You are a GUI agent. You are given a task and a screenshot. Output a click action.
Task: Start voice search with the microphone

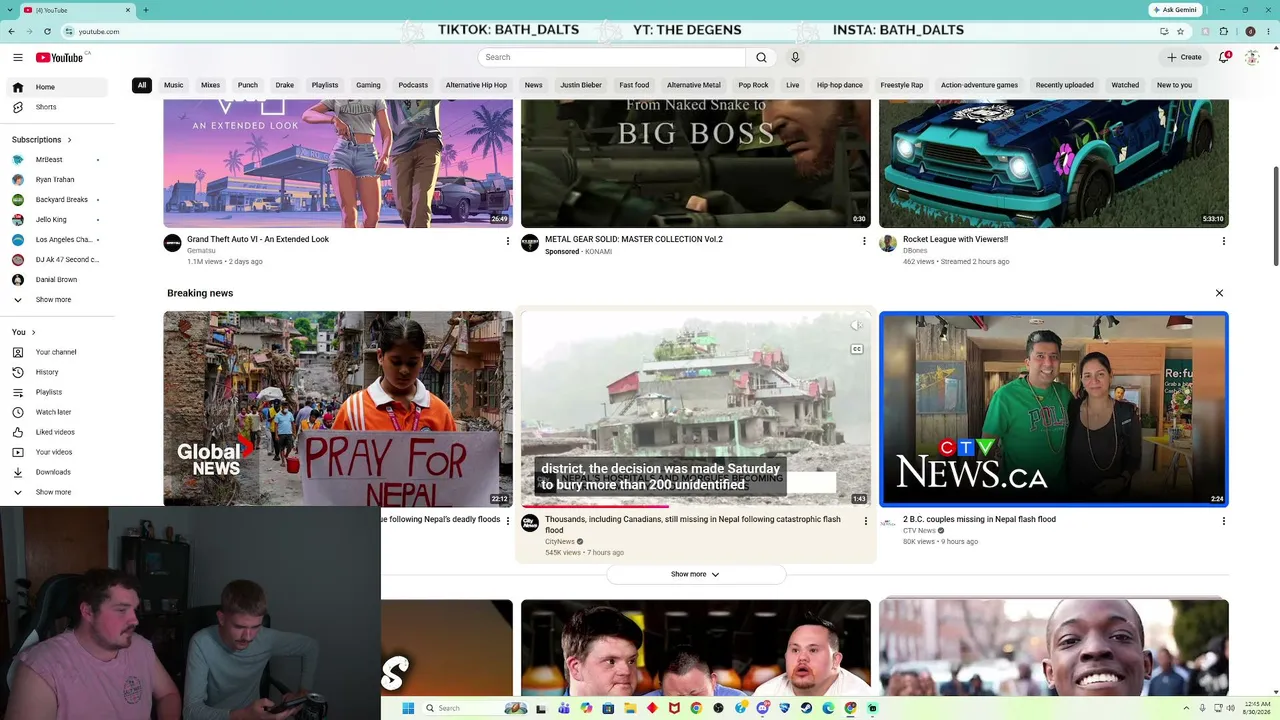(x=795, y=57)
